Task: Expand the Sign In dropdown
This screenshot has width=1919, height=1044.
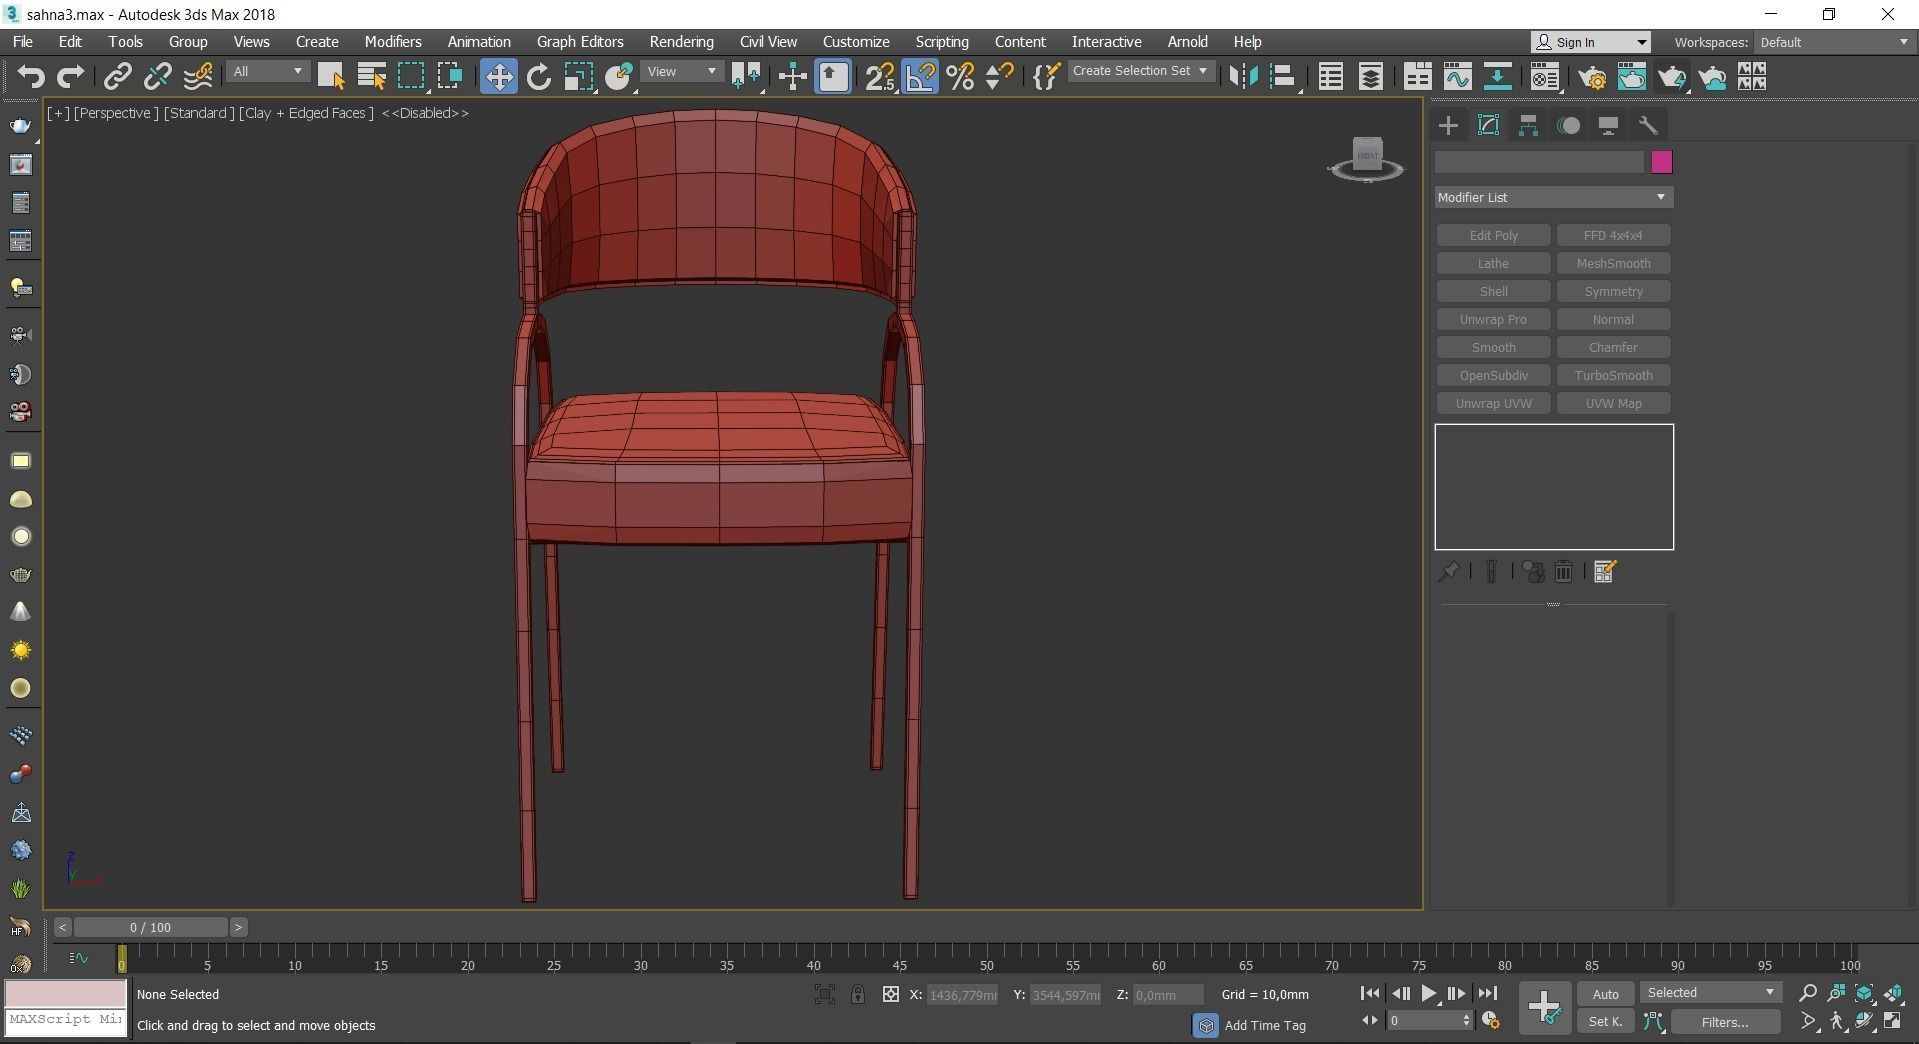Action: pos(1591,42)
